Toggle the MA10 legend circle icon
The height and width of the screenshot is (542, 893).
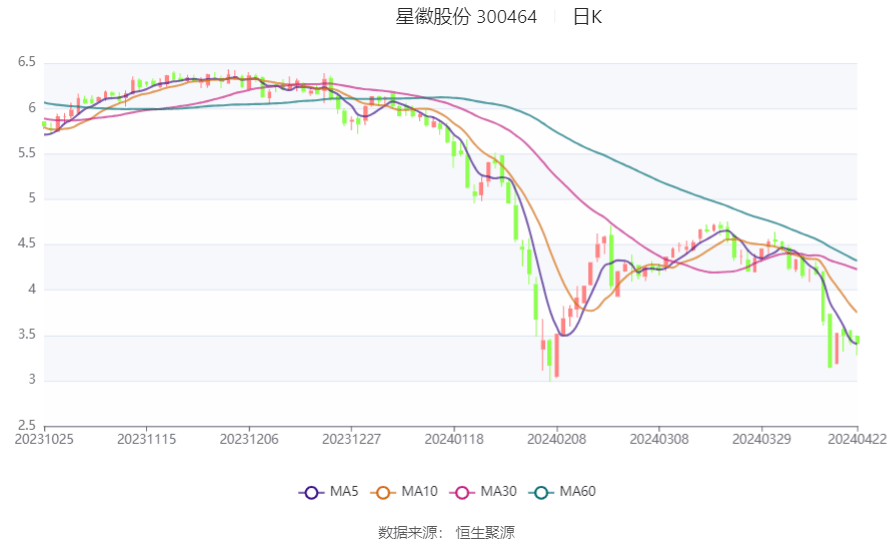pos(383,492)
